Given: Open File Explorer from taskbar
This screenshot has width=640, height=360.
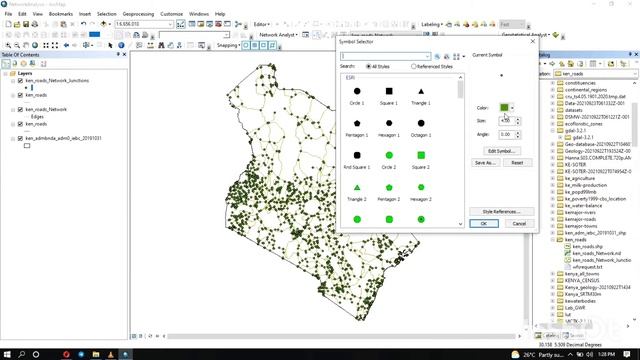Looking at the screenshot, I should (96, 354).
